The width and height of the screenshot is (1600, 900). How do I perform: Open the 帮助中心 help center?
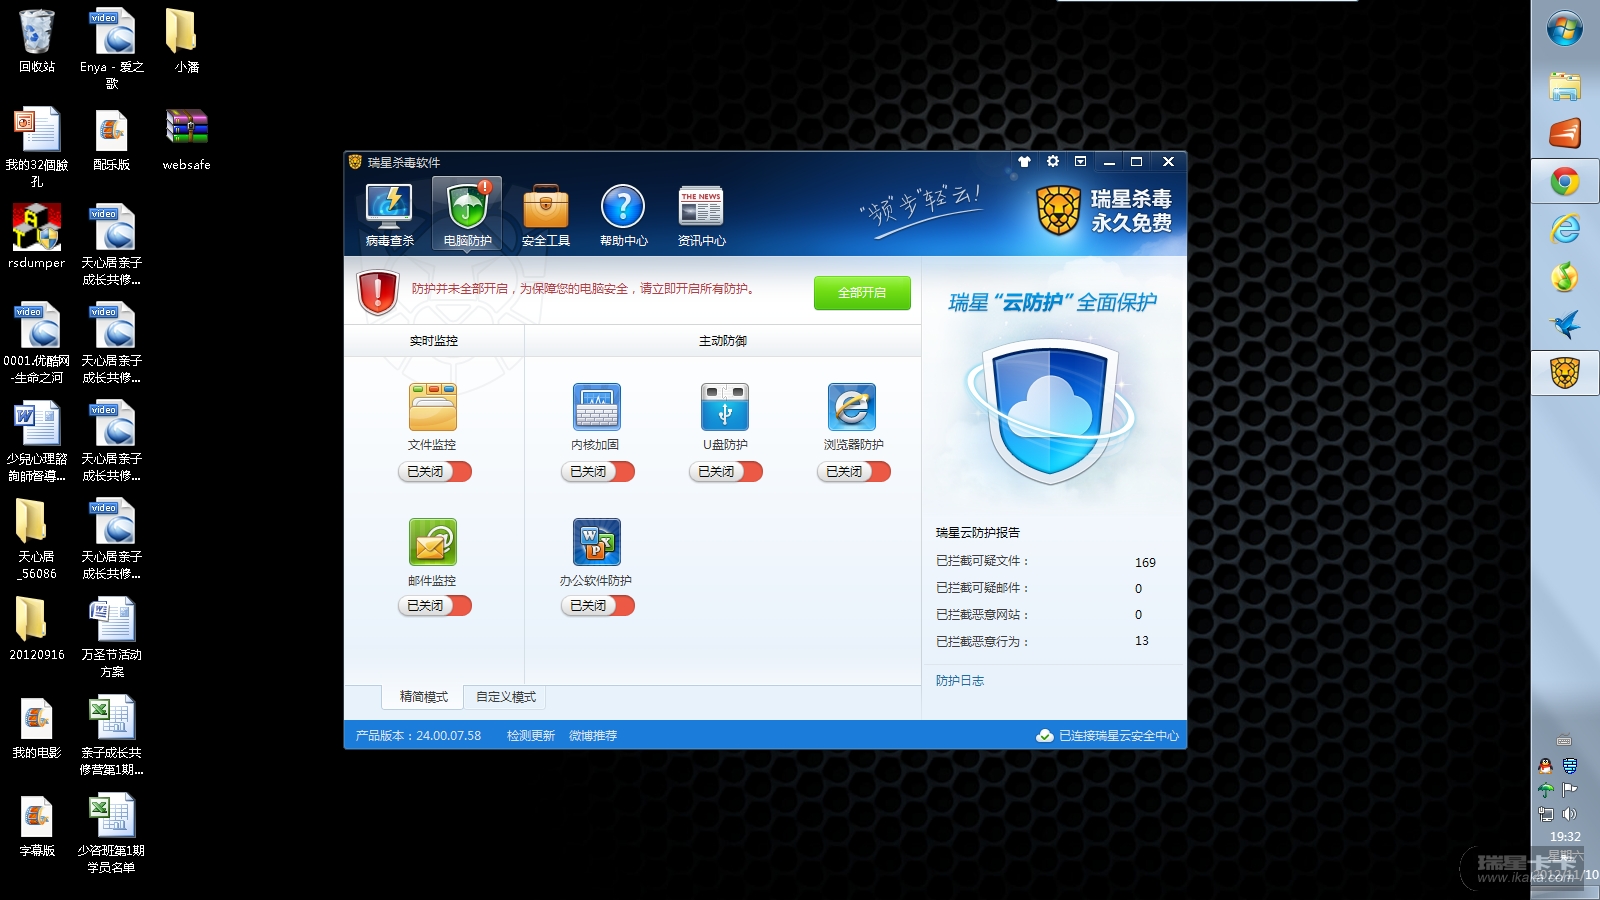pos(623,215)
